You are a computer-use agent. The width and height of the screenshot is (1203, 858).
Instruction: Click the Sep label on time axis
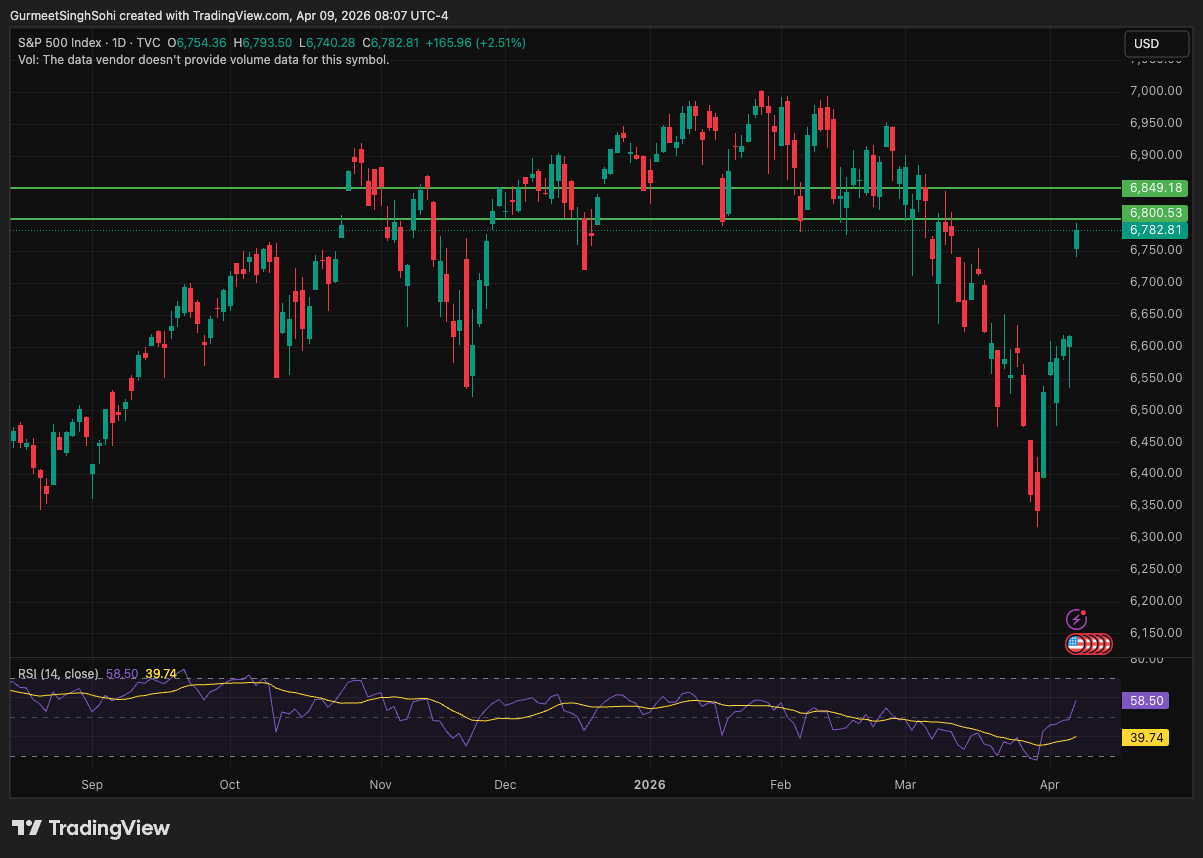coord(92,785)
